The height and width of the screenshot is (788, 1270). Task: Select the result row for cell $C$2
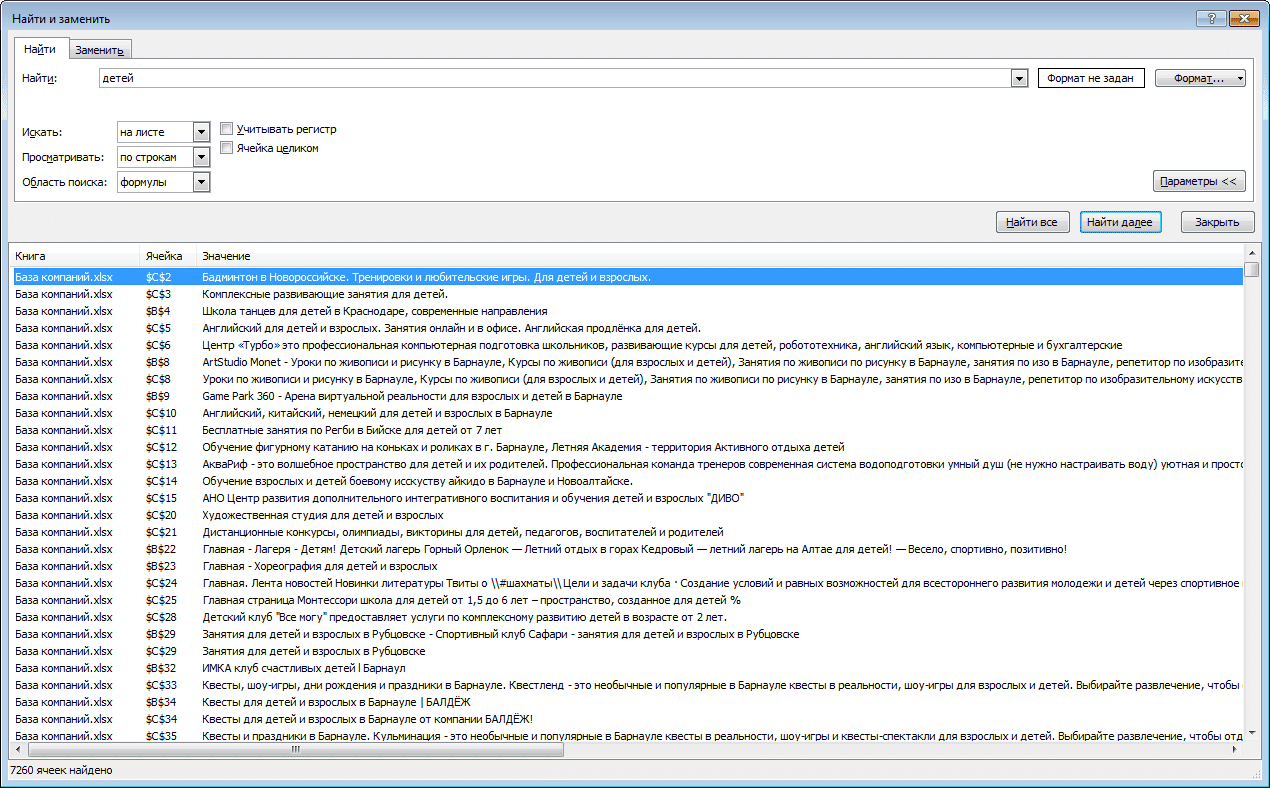627,277
